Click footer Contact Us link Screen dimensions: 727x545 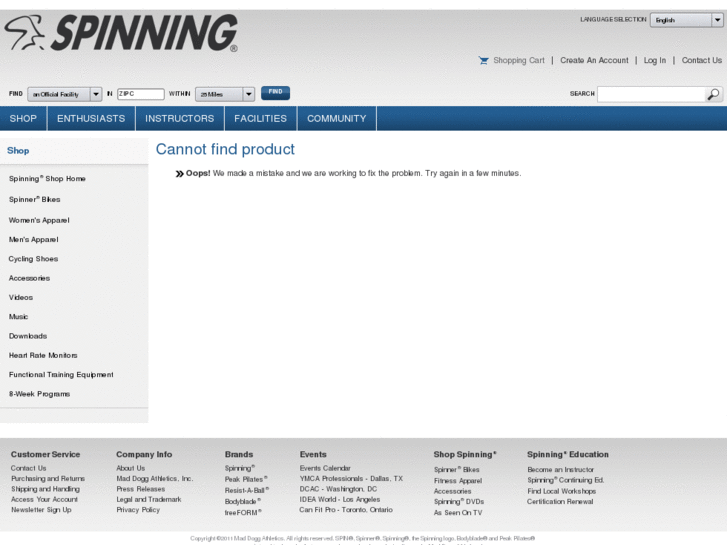[x=29, y=468]
